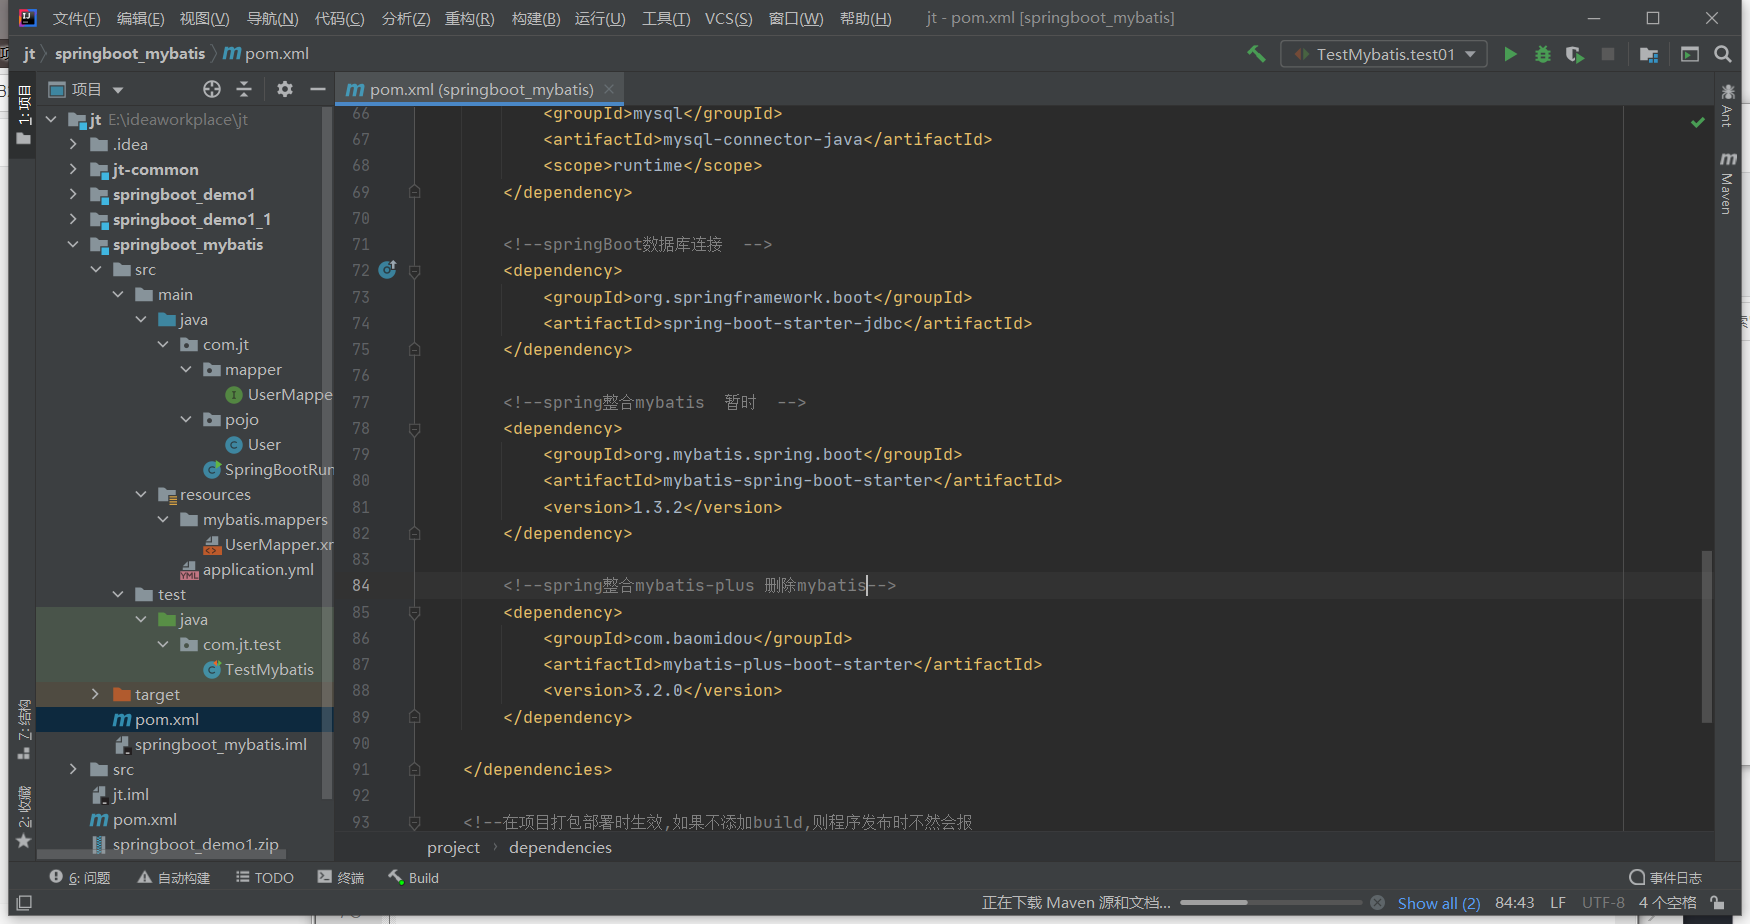Screen dimensions: 1750x924
Task: Select the User class under pojo
Action: [264, 444]
